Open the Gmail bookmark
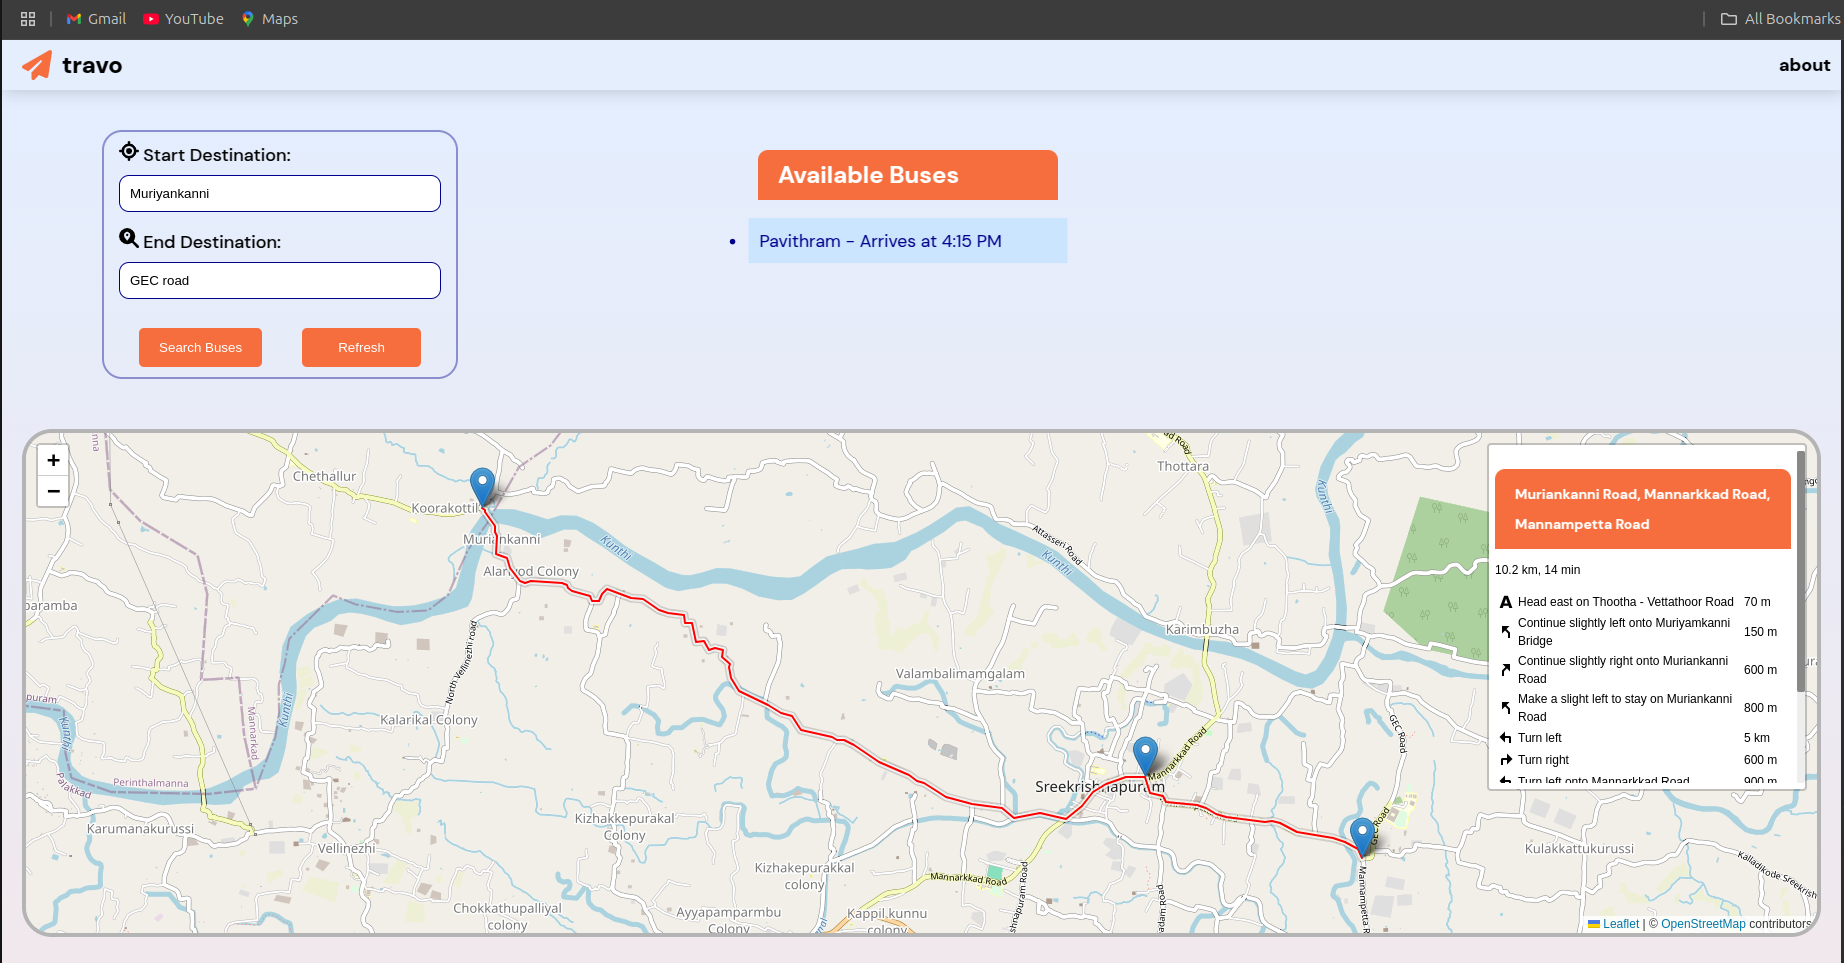The image size is (1844, 963). pyautogui.click(x=96, y=19)
